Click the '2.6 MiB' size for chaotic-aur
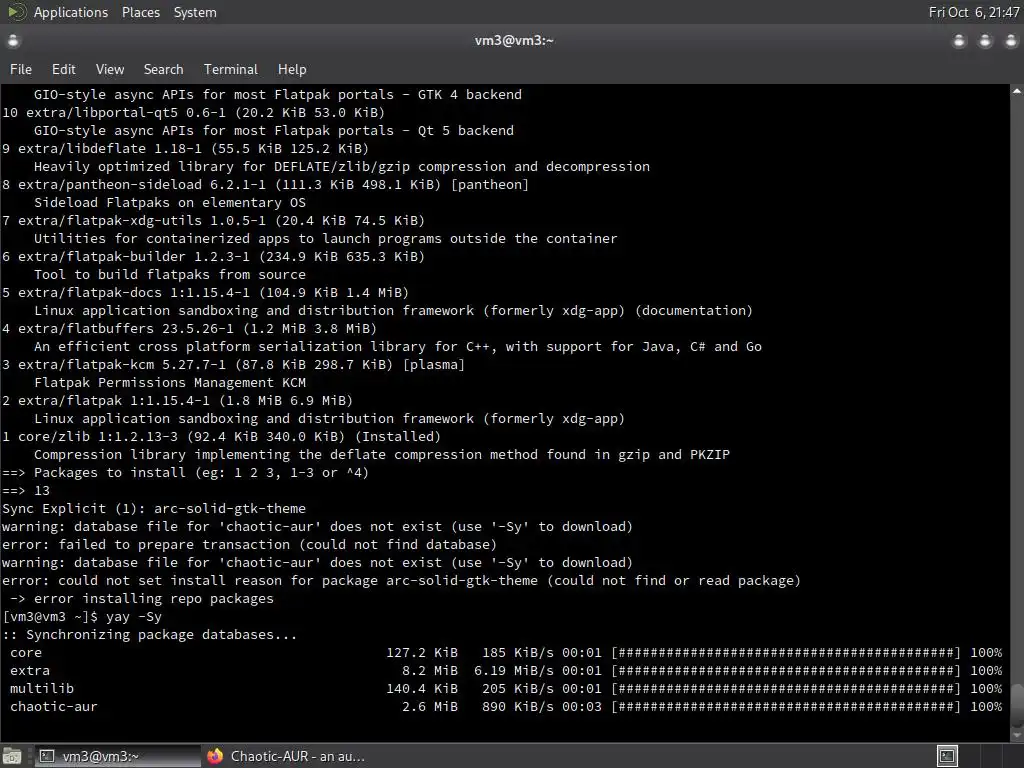Image resolution: width=1024 pixels, height=768 pixels. [430, 706]
